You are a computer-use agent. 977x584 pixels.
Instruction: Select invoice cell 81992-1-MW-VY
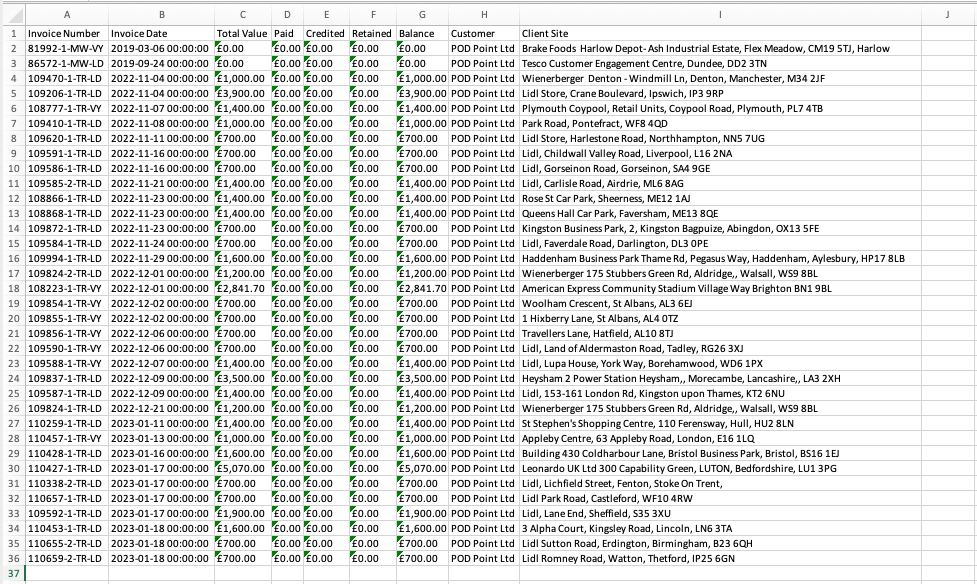tap(66, 48)
